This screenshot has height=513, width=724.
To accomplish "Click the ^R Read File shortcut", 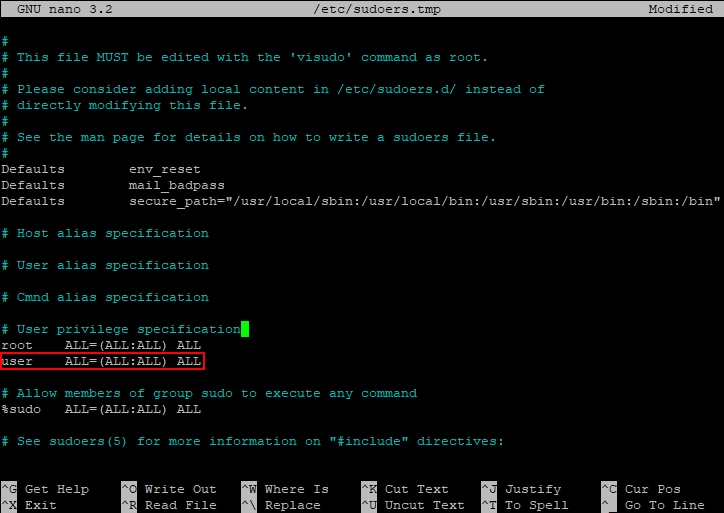I will (169, 505).
